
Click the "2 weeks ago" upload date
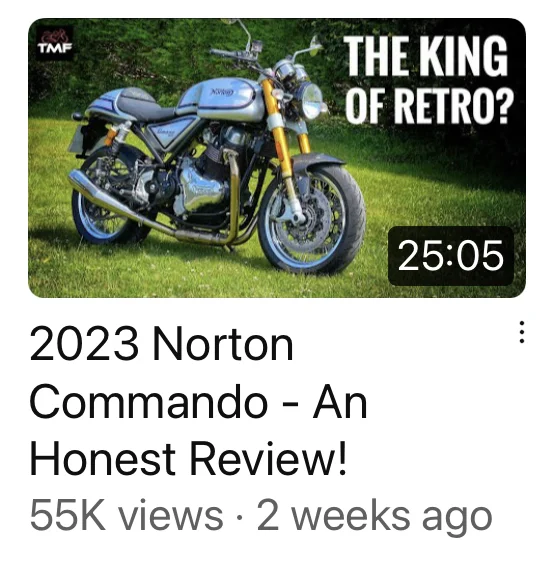374,517
